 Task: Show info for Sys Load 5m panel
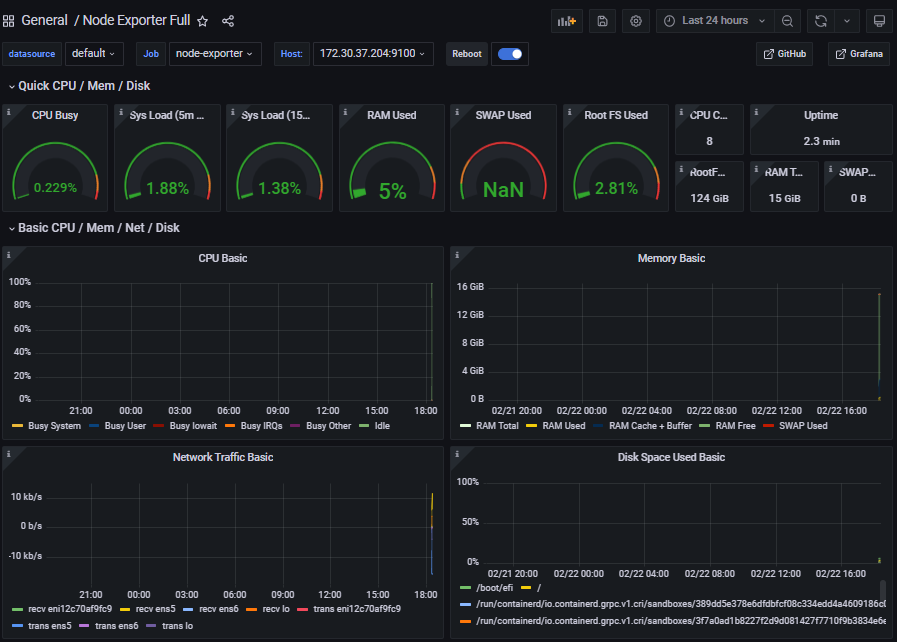point(121,112)
